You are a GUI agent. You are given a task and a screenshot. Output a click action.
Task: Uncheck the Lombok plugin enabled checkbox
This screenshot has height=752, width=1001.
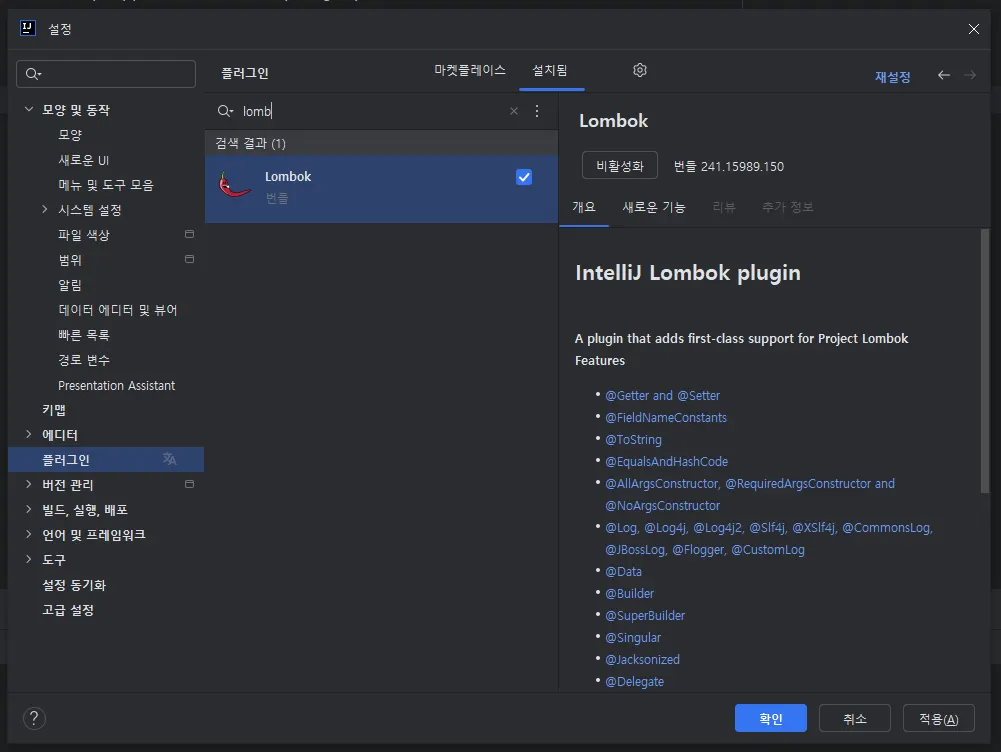click(523, 177)
